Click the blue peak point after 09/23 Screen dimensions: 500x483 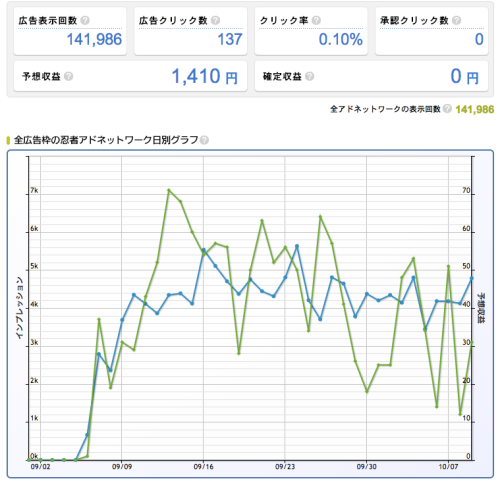click(x=297, y=246)
